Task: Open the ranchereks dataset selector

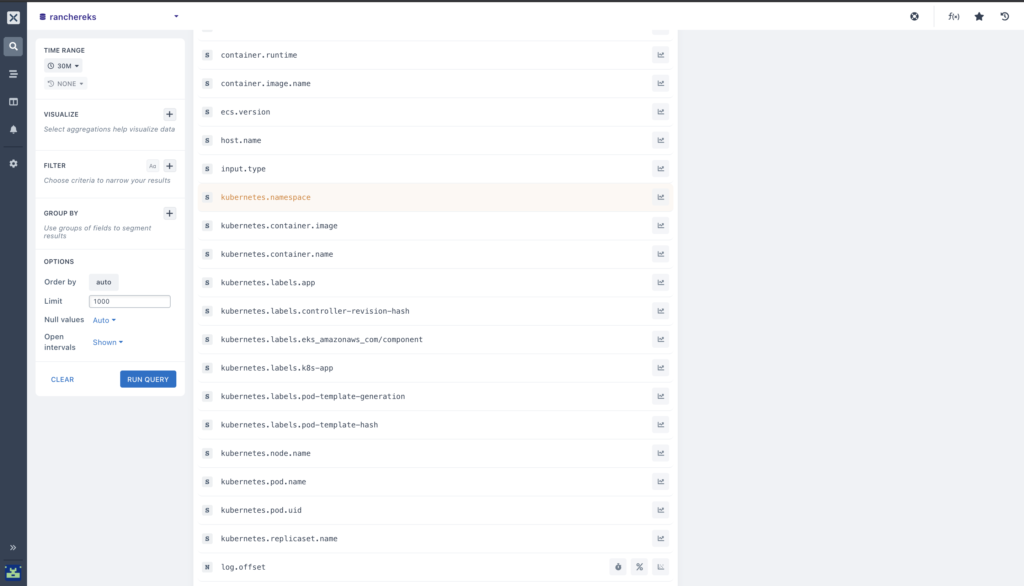Action: pos(108,17)
